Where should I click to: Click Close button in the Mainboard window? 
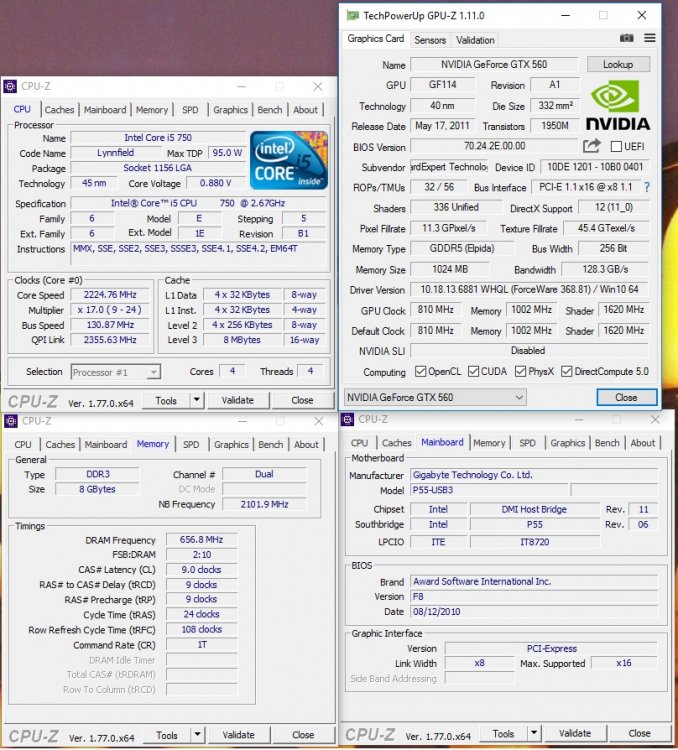pos(639,733)
